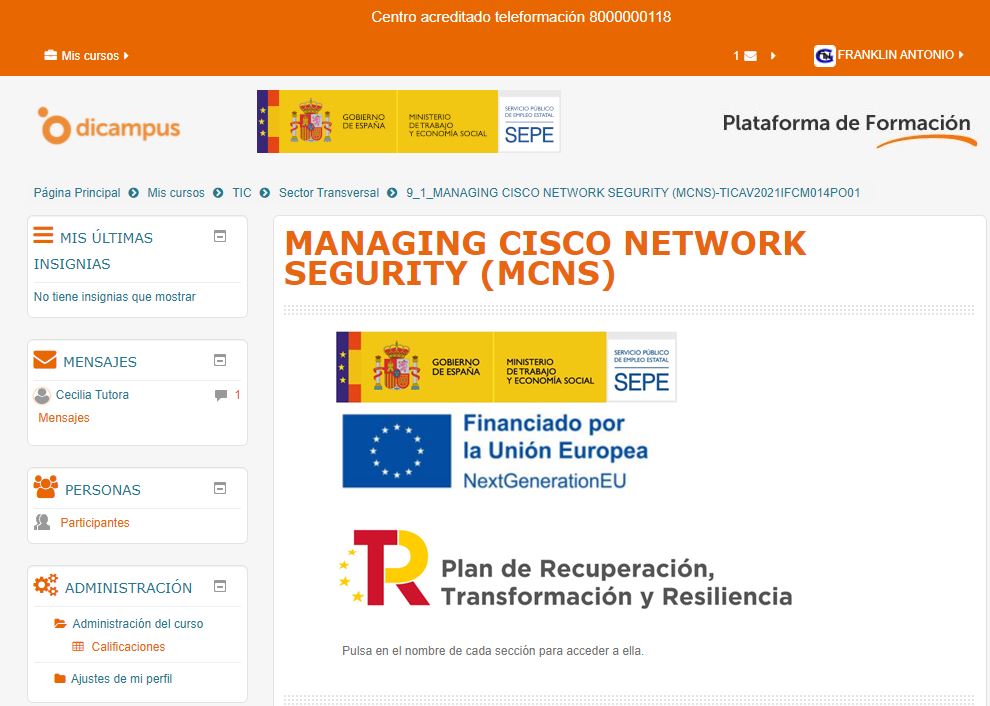This screenshot has width=990, height=706.
Task: Open the Mensajes link in messages block
Action: [x=64, y=417]
